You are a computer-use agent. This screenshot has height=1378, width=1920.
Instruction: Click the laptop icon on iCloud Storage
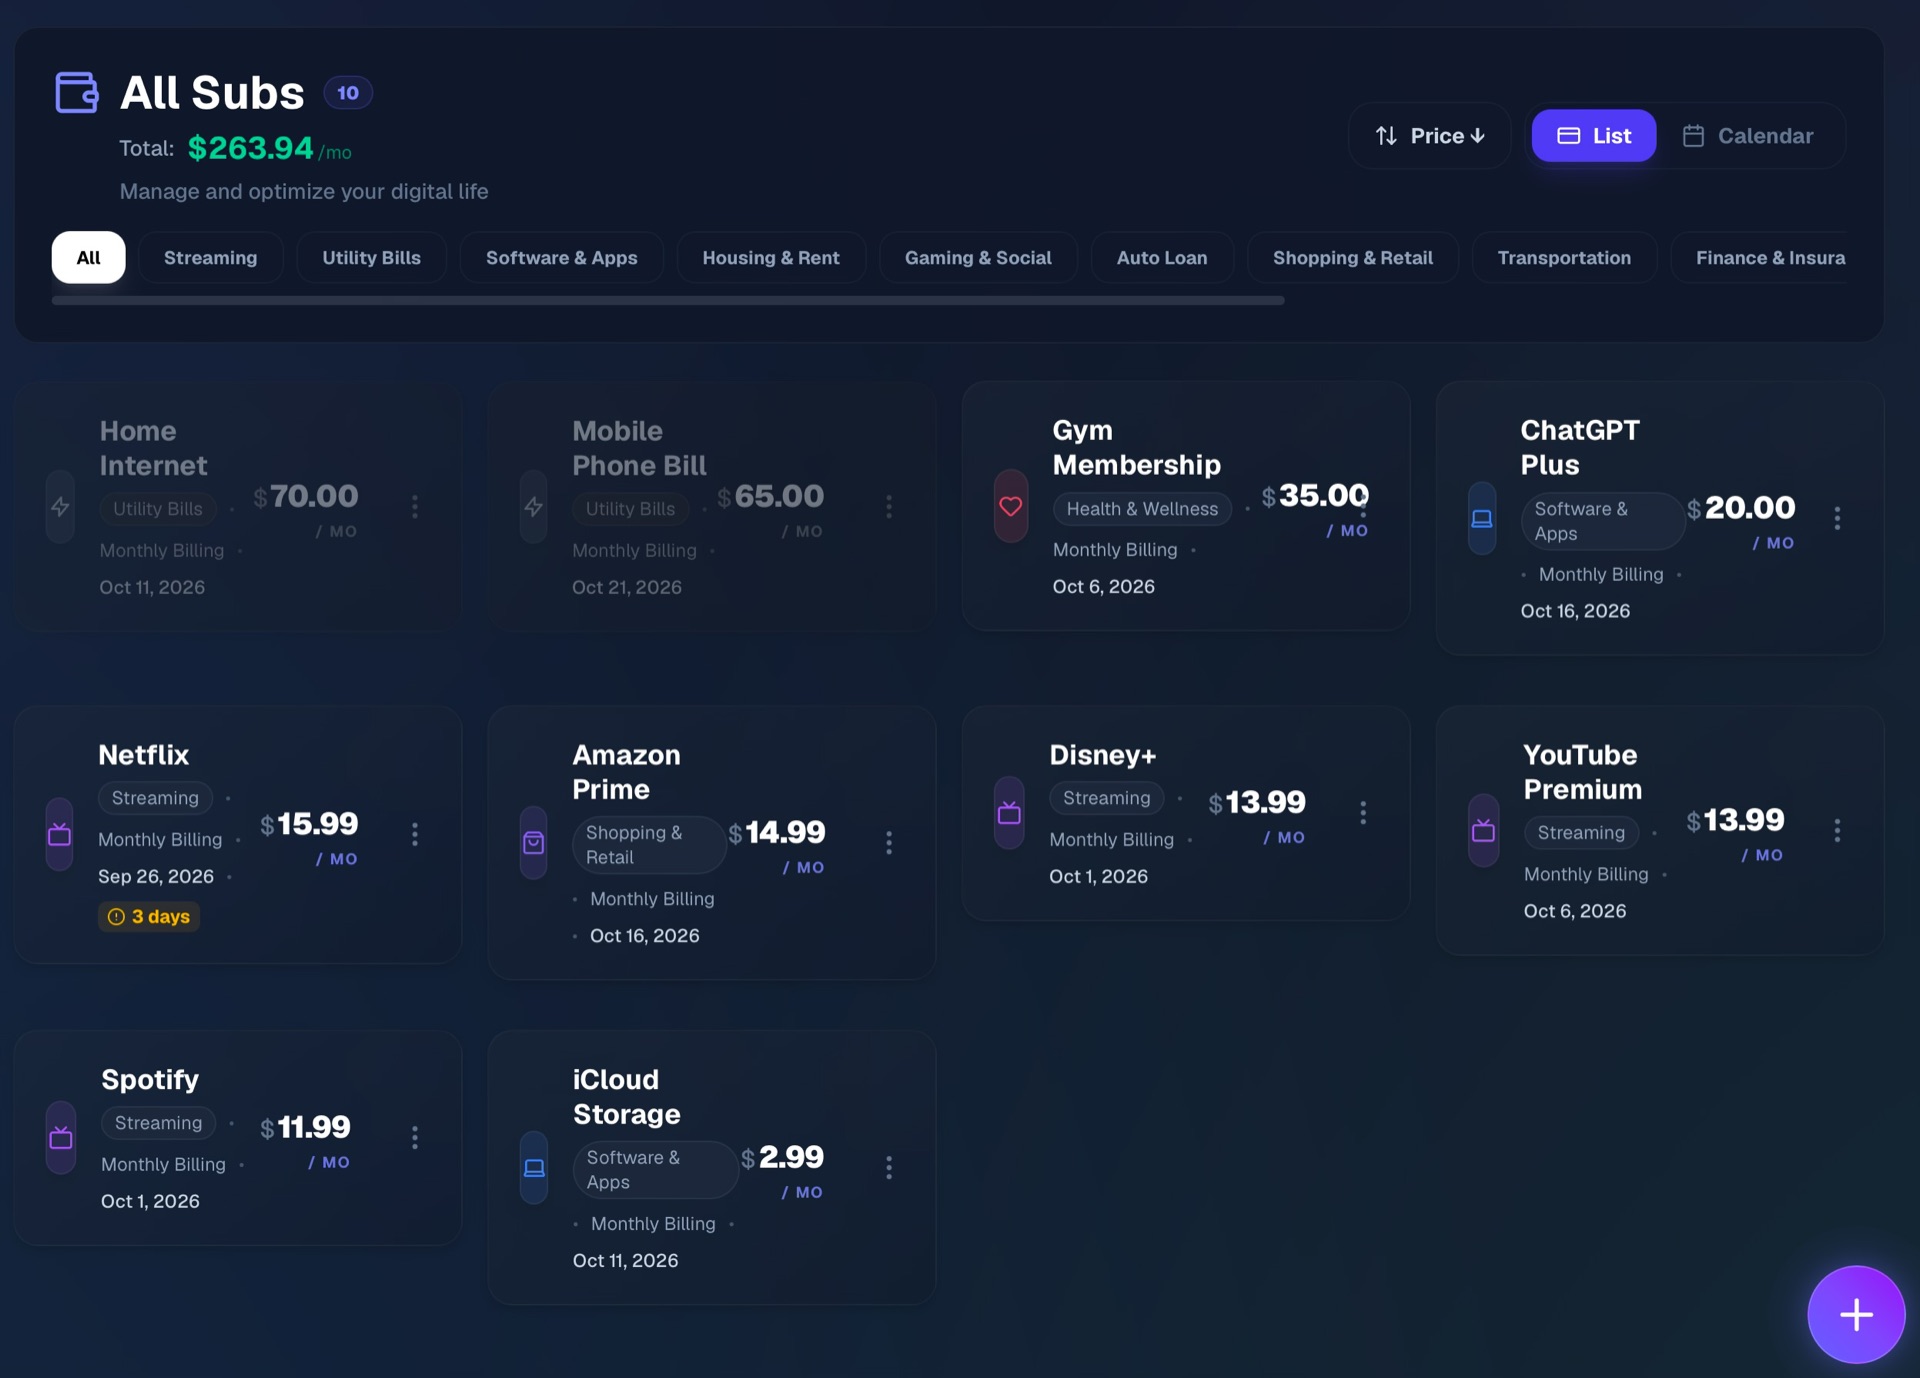[x=535, y=1168]
